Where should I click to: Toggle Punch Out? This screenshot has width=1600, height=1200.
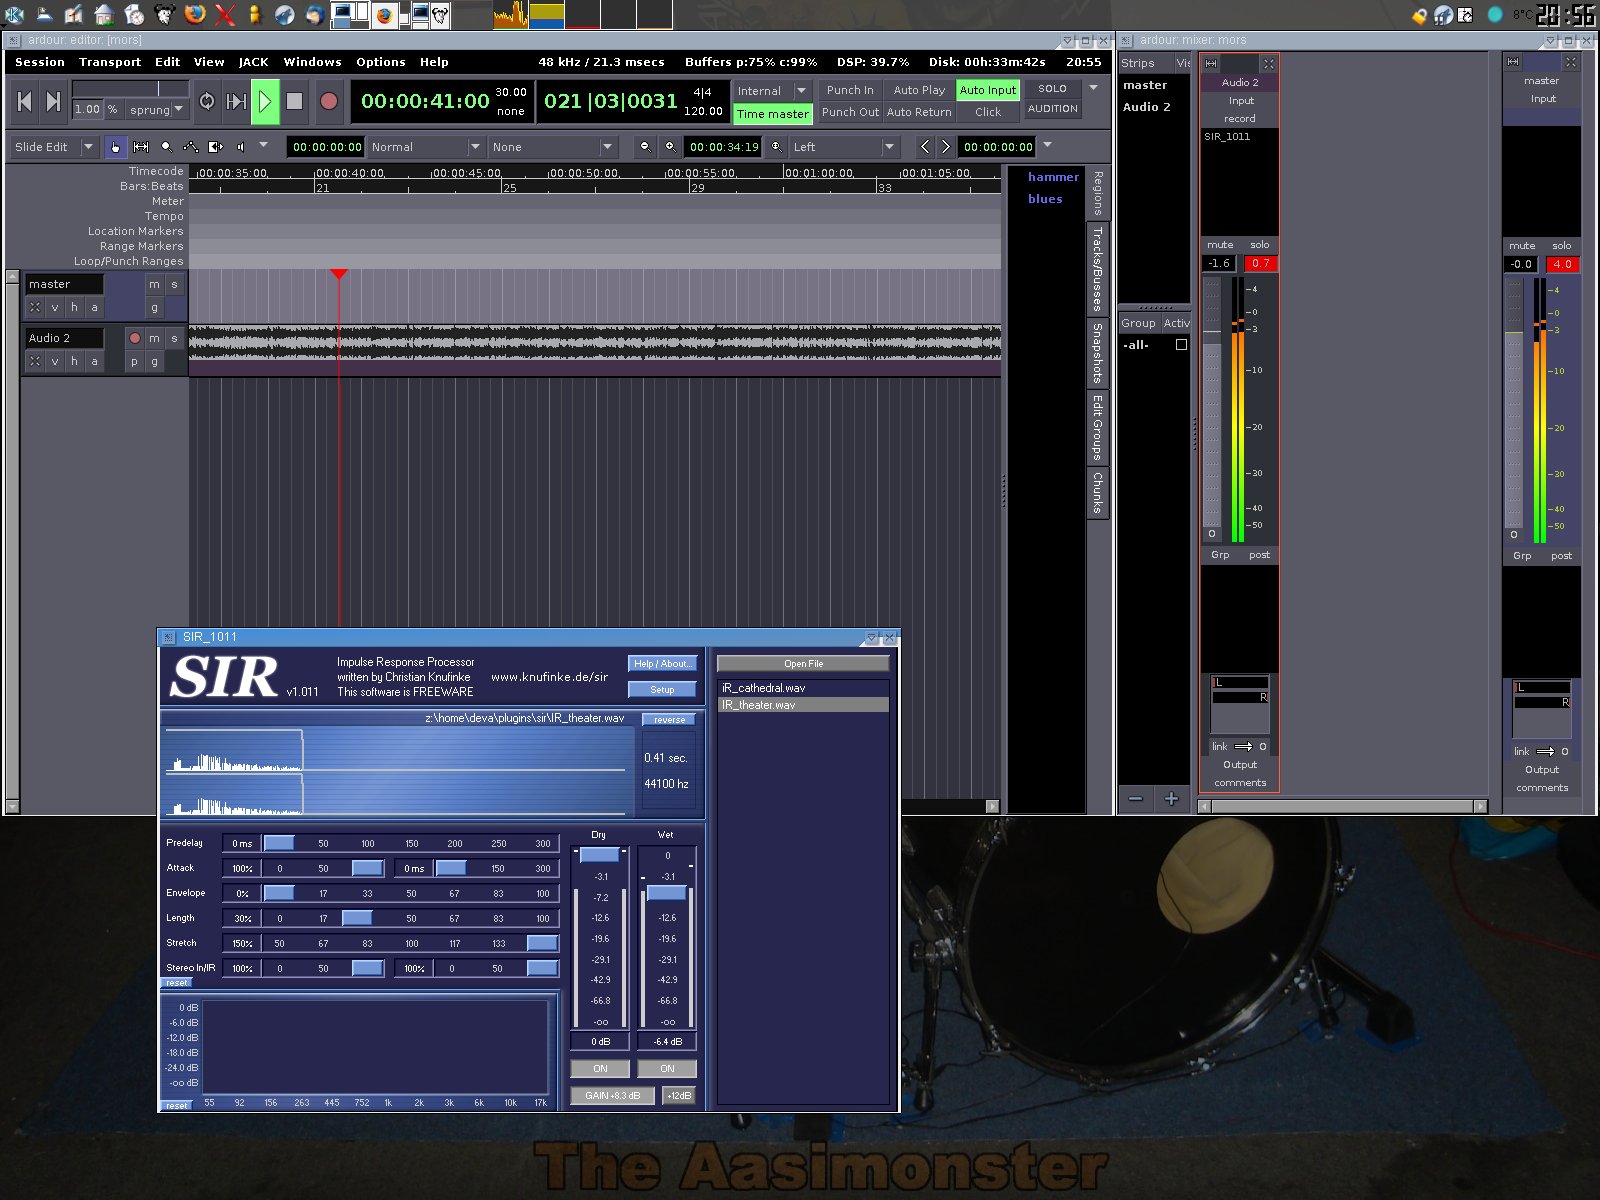850,112
